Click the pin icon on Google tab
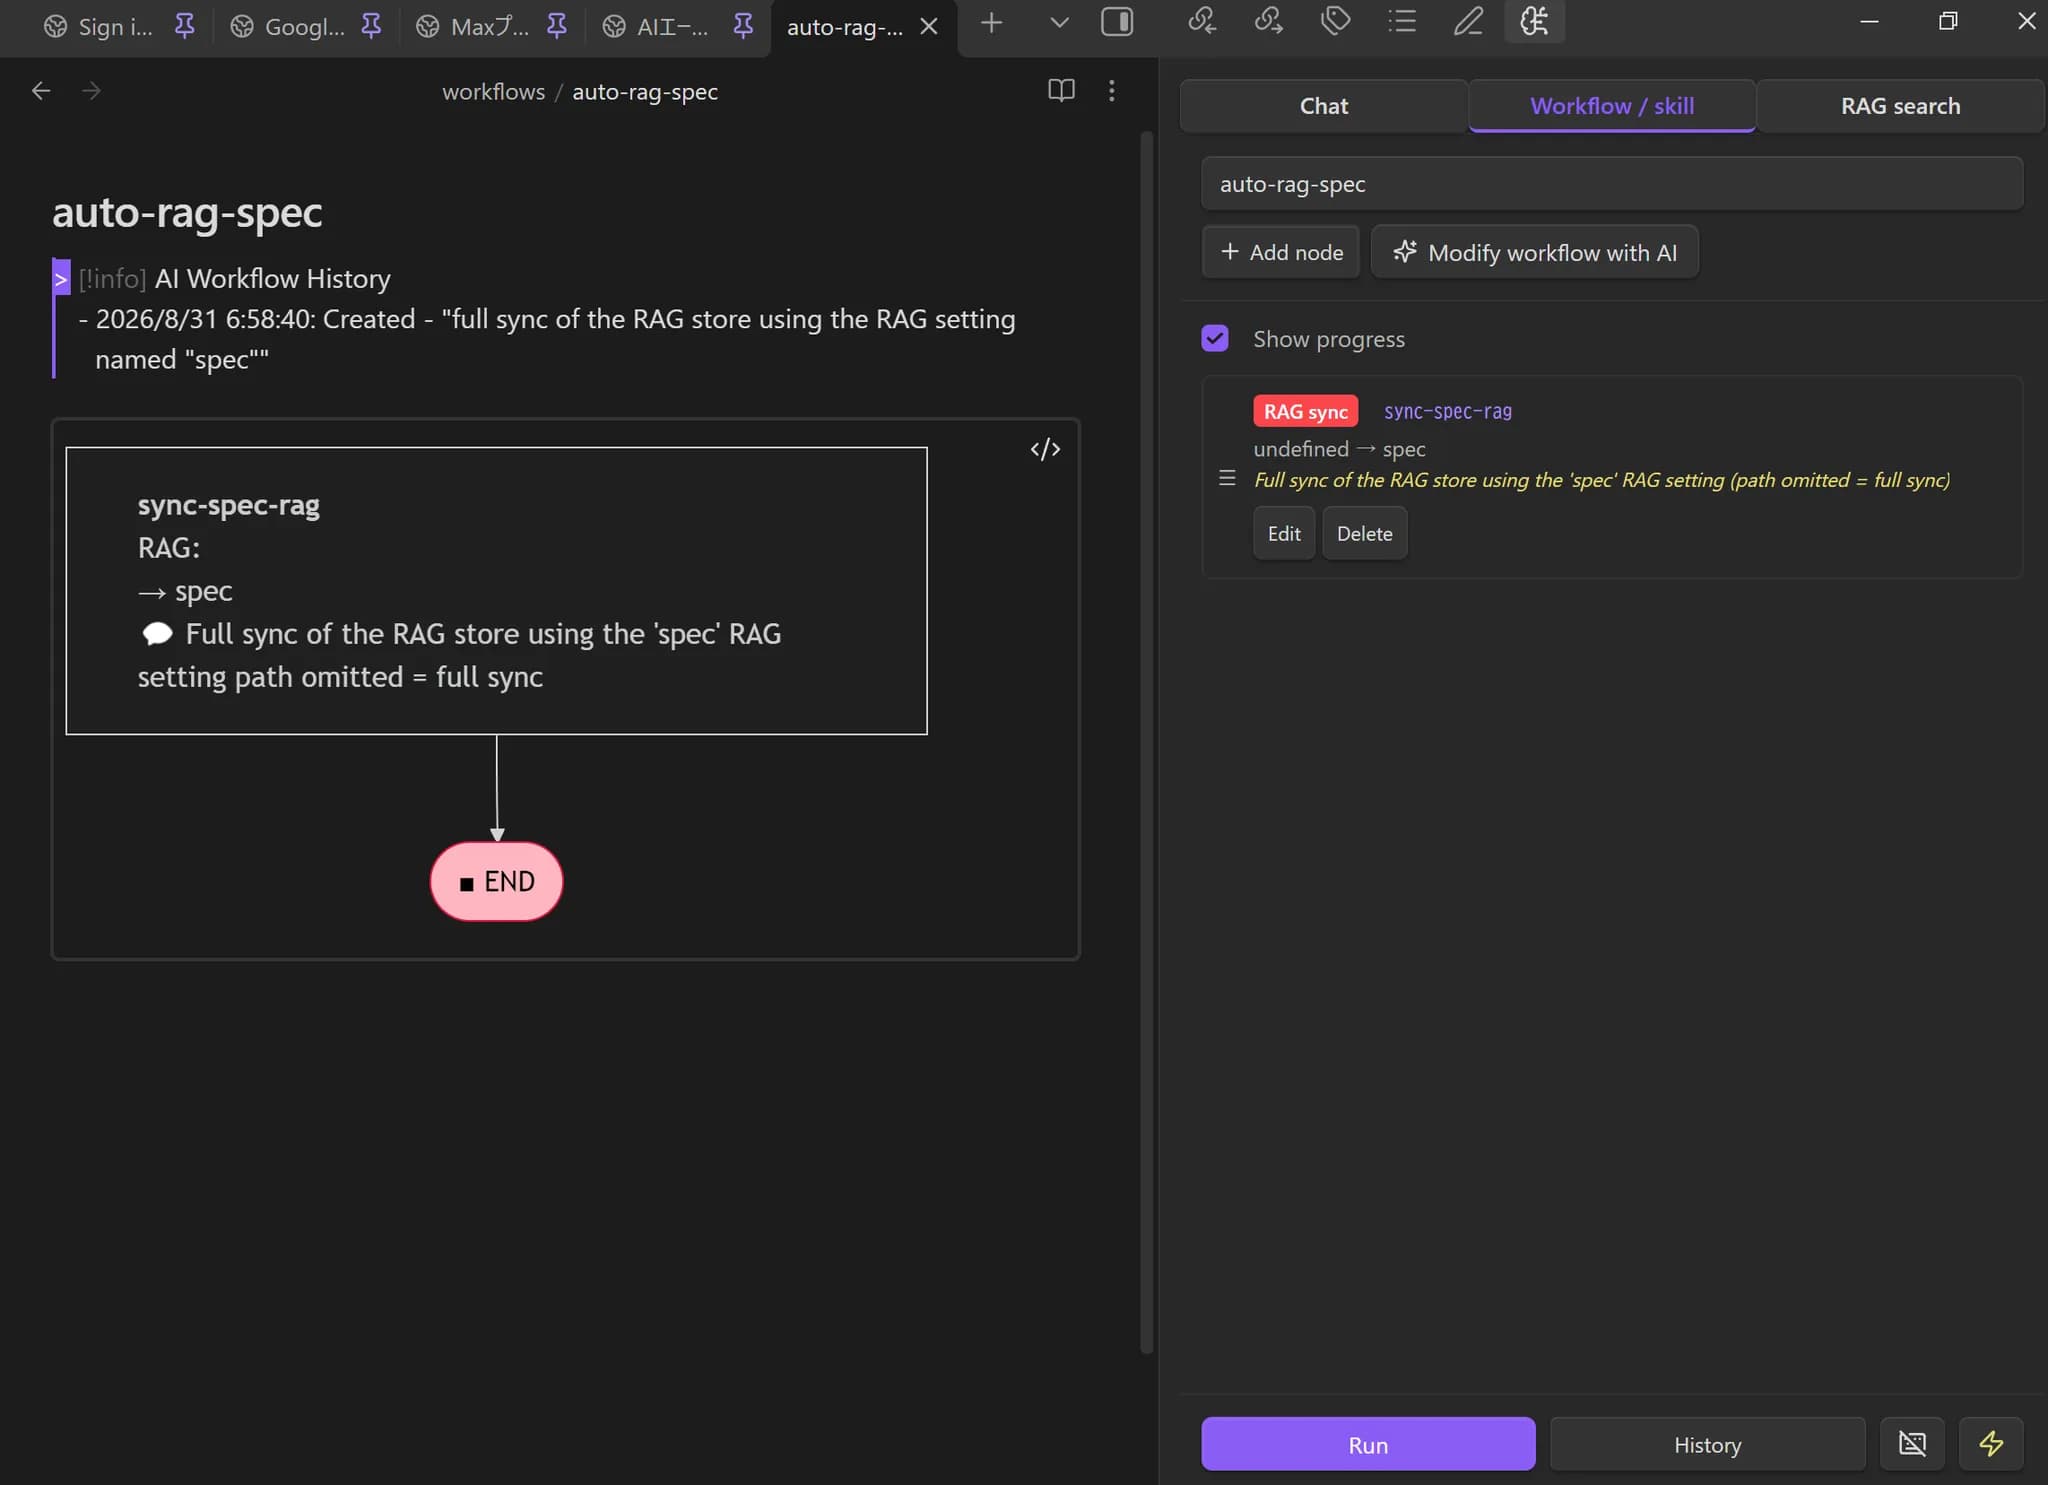 tap(371, 26)
